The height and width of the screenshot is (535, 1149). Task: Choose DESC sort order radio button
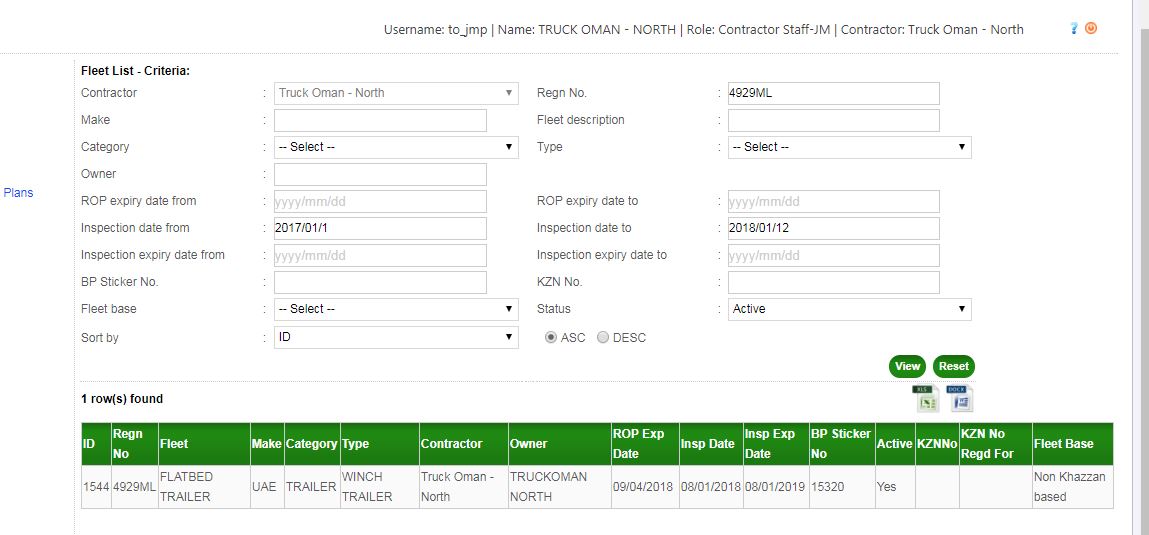603,338
